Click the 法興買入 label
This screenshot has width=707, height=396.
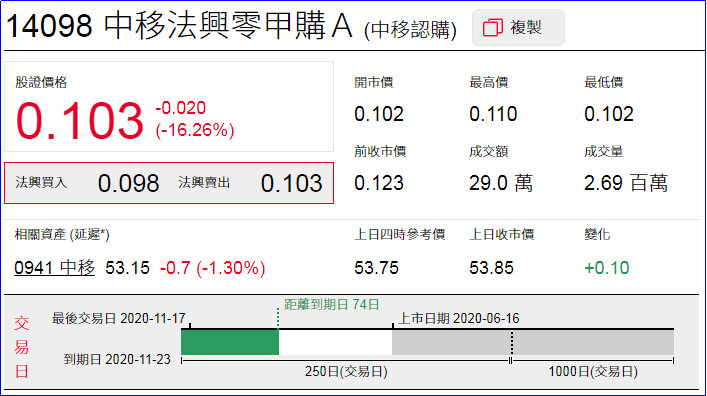(41, 182)
